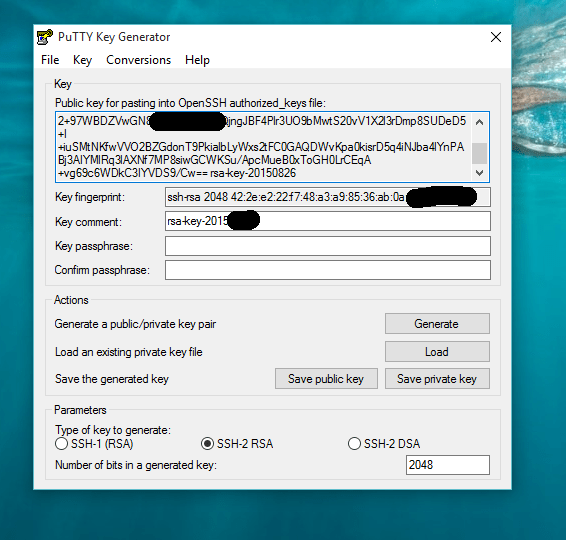566x540 pixels.
Task: Click the public key scrollbar thumb
Action: tap(479, 153)
